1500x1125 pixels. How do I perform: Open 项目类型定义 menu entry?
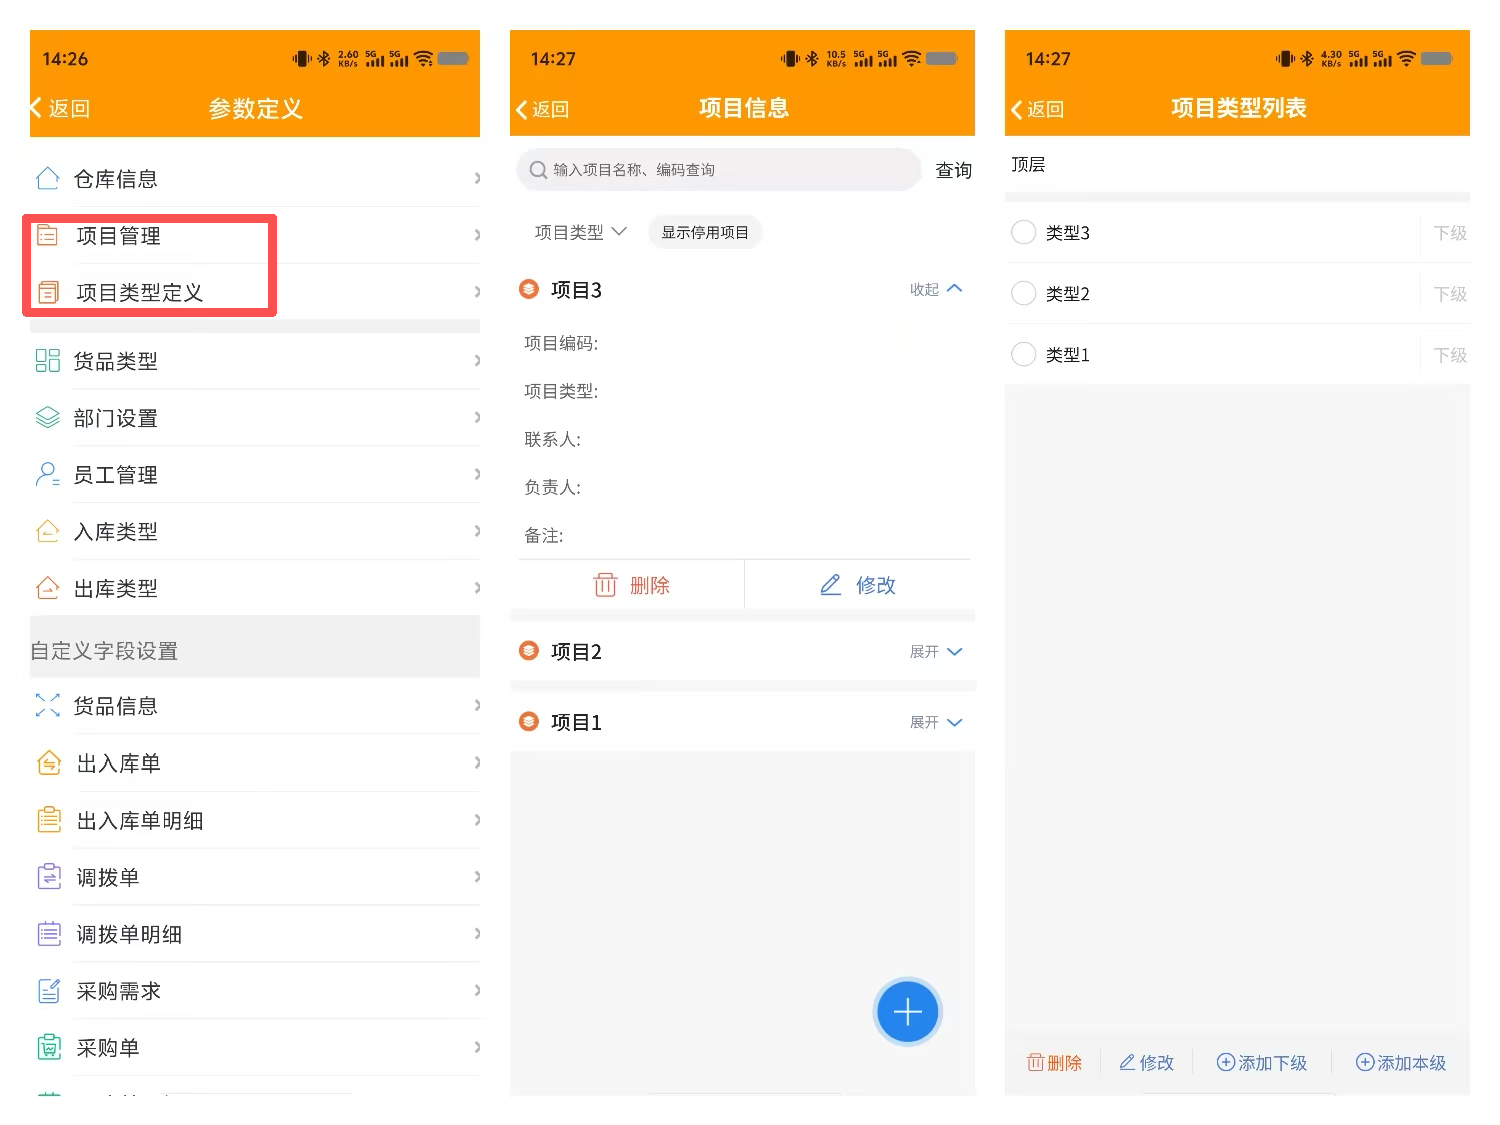[255, 292]
